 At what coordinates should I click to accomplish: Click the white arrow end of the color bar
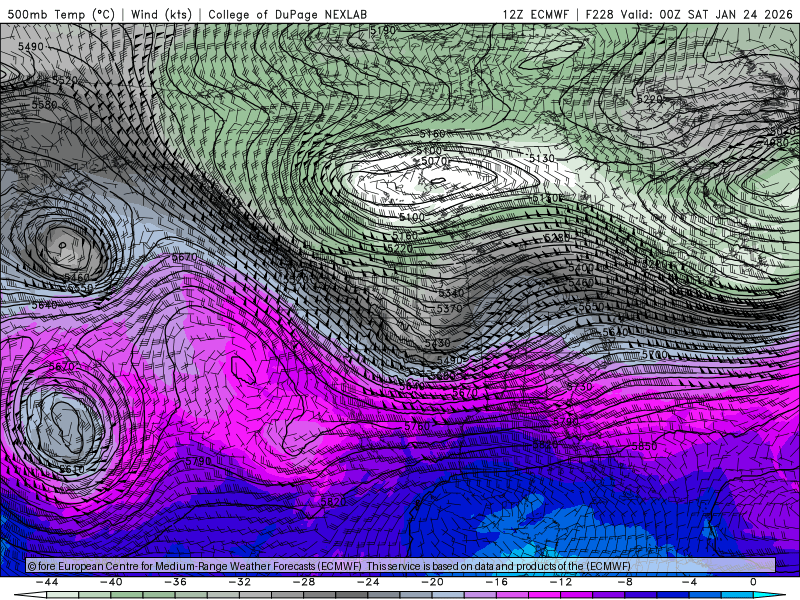pos(30,595)
